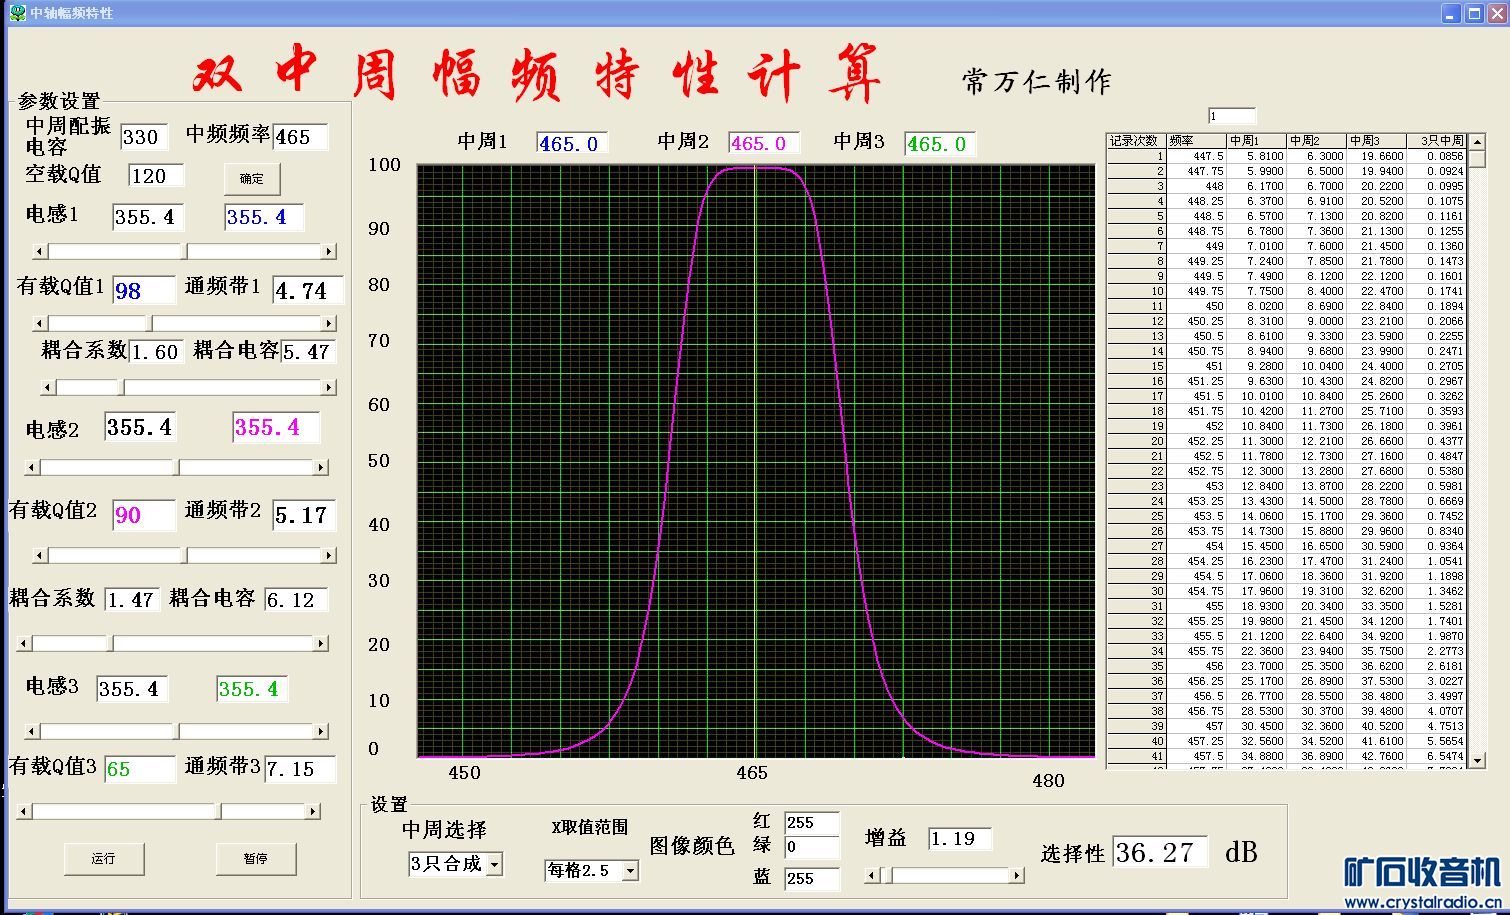Click the 增益 gain slider
The image size is (1510, 915).
945,875
